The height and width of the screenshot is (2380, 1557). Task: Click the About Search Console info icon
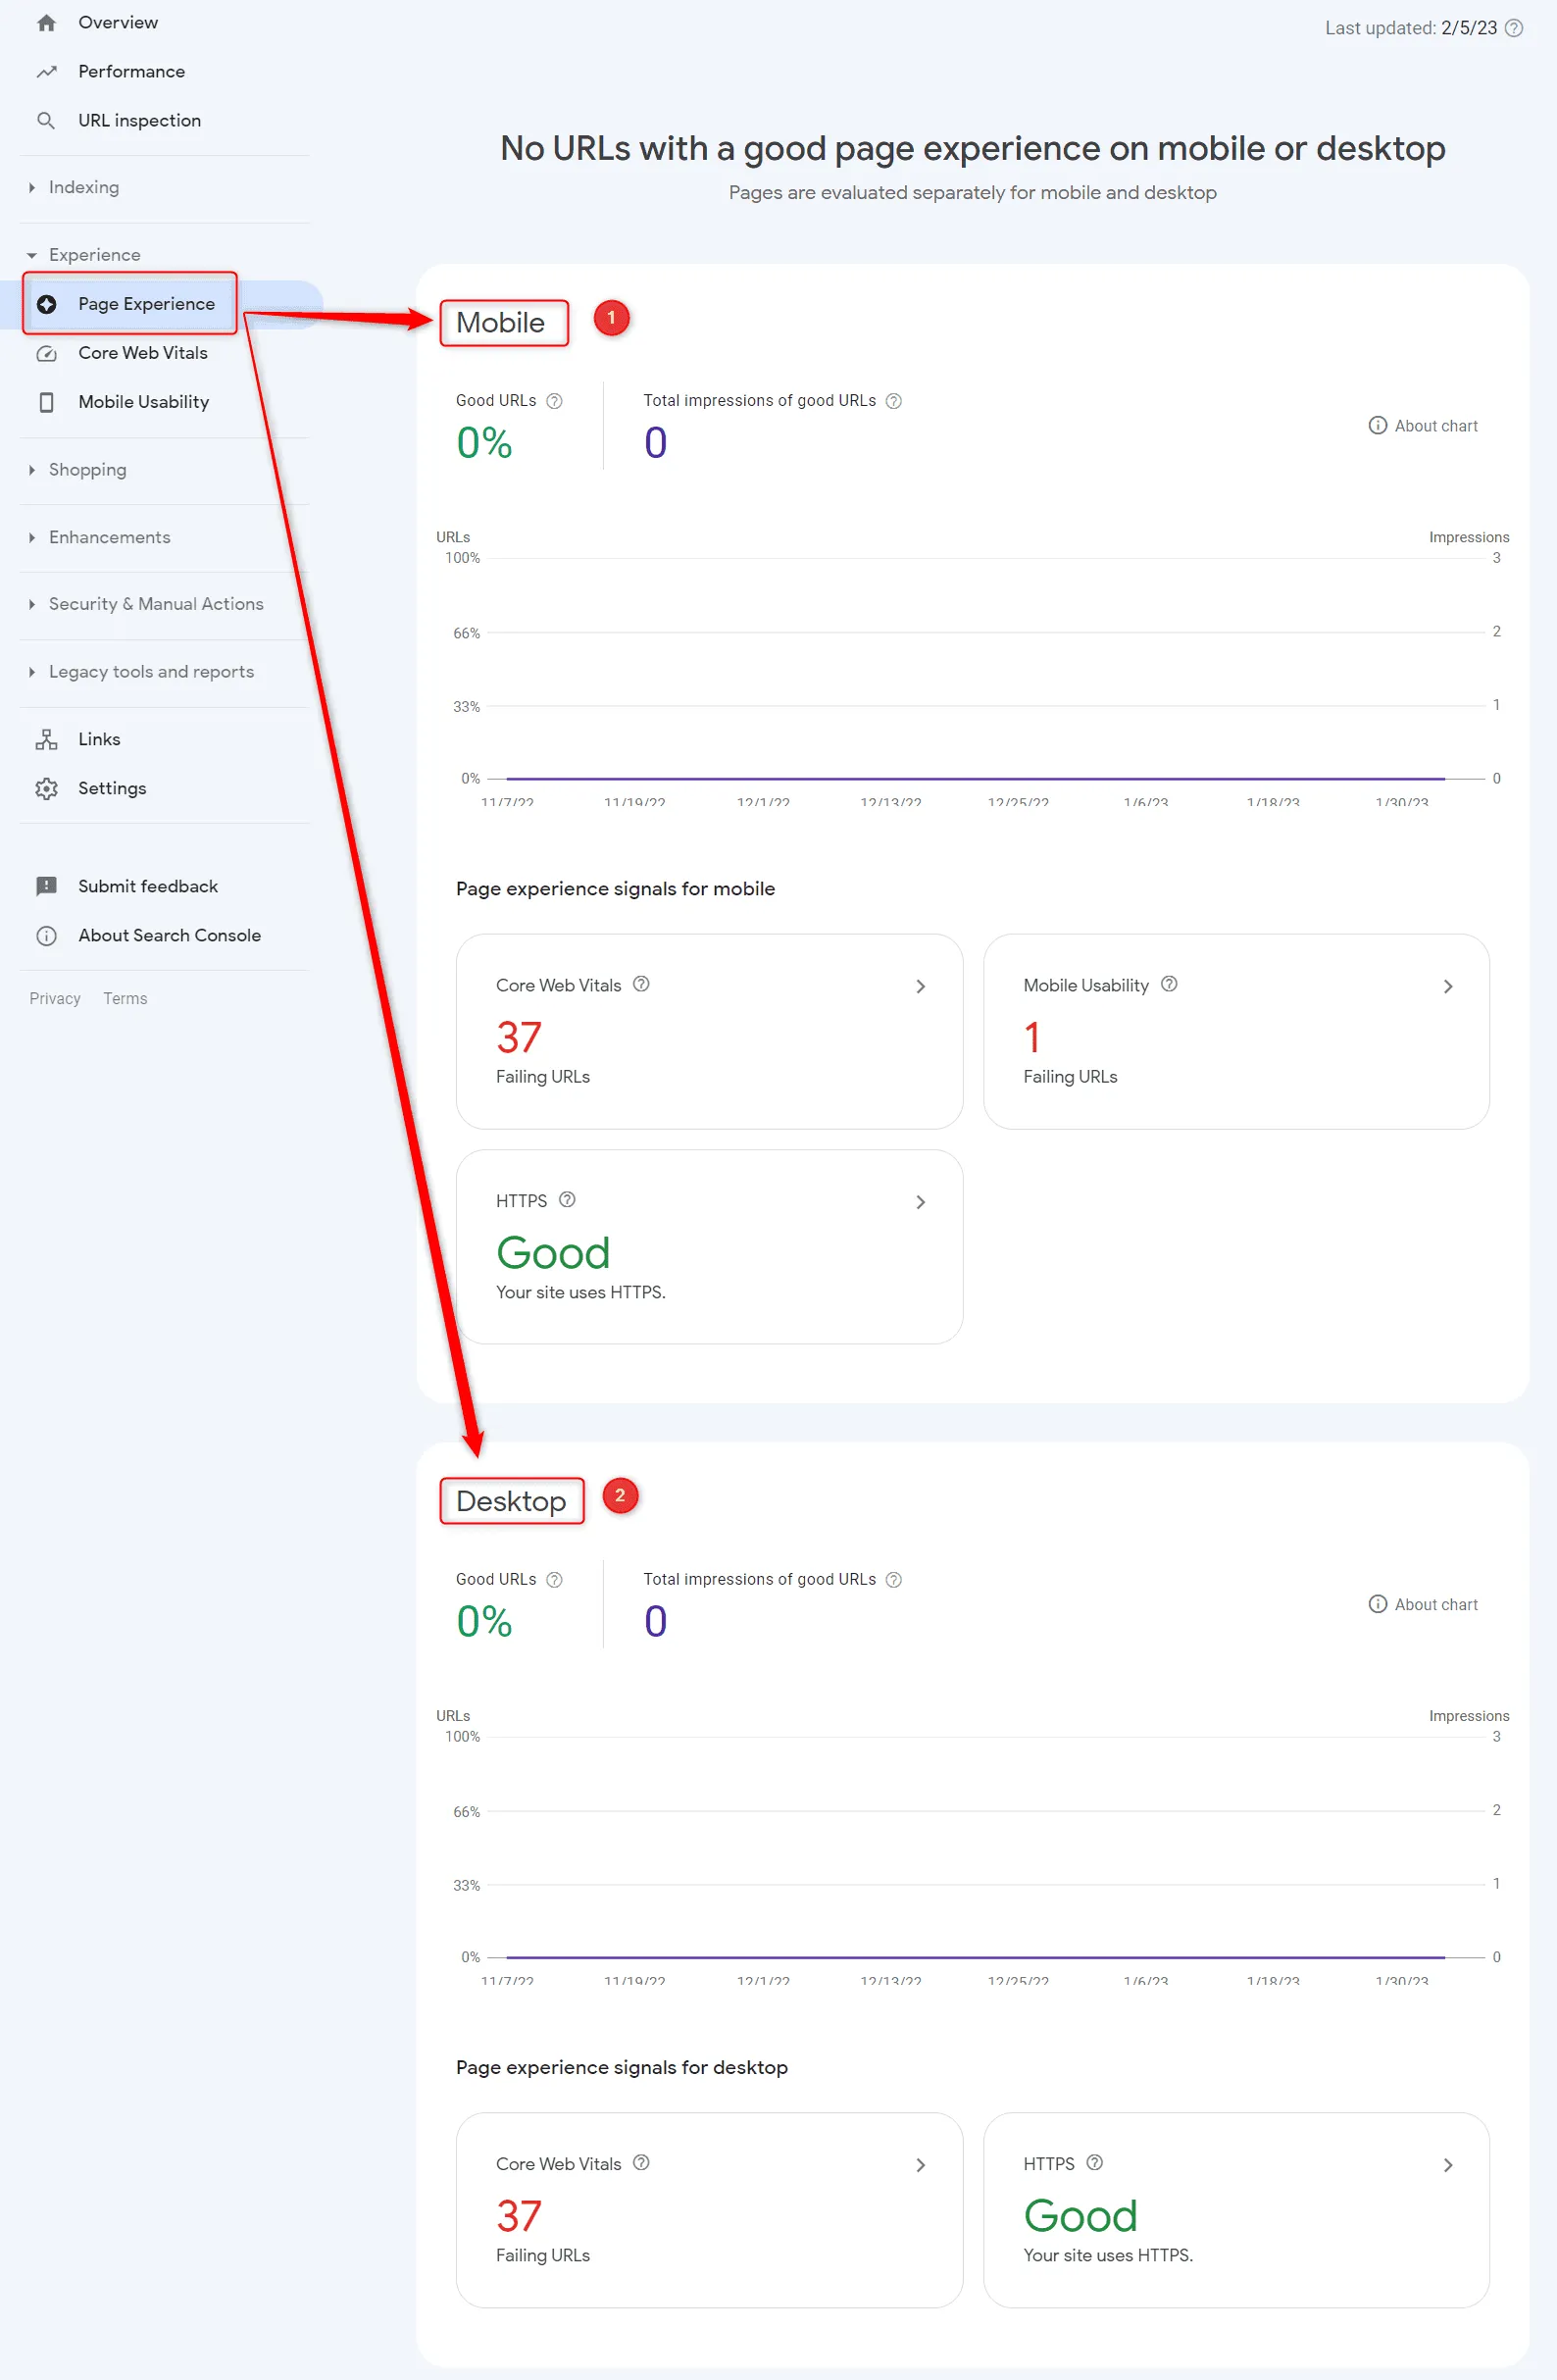point(46,936)
